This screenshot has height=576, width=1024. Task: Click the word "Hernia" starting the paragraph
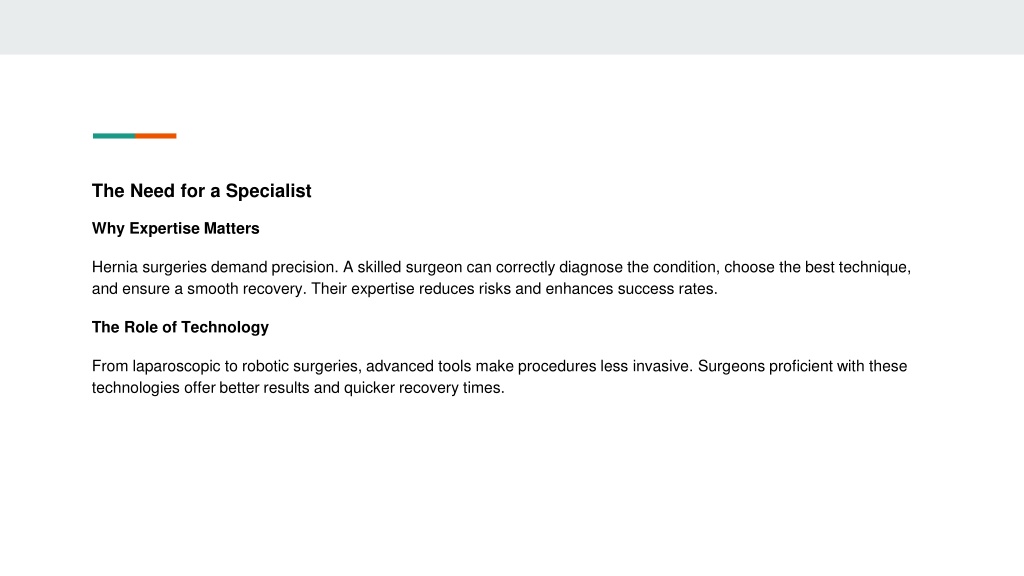pyautogui.click(x=115, y=267)
